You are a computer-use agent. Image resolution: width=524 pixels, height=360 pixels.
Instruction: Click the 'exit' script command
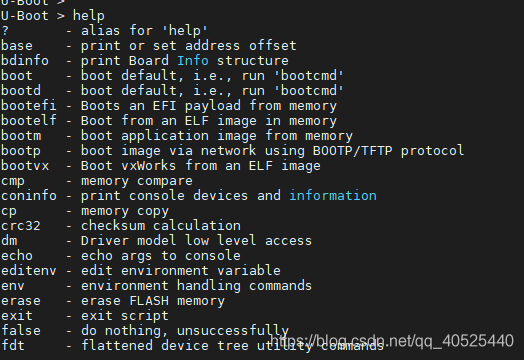(85, 316)
